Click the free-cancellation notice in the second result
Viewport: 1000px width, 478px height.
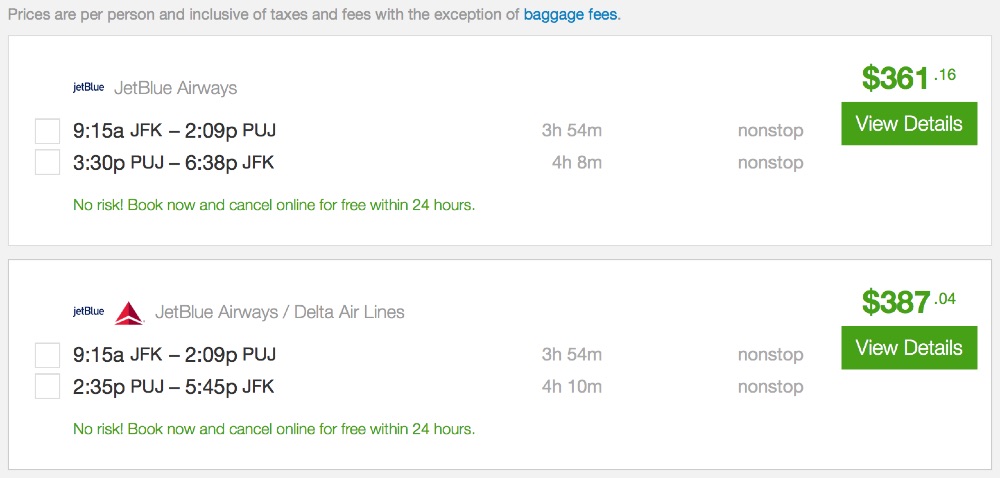pyautogui.click(x=274, y=429)
